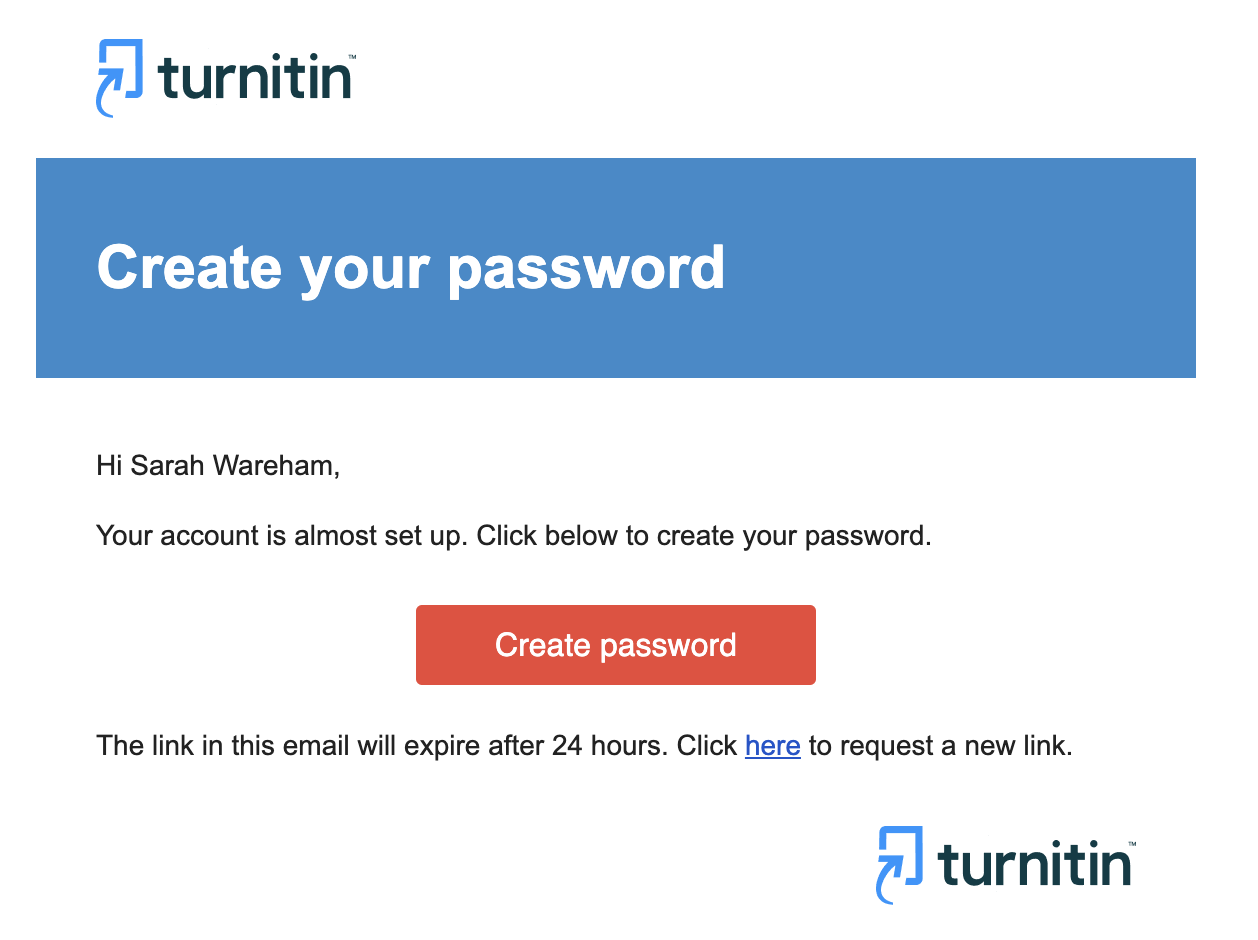Click the TM mark on the bottom logo
1258x940 pixels.
pyautogui.click(x=1132, y=846)
